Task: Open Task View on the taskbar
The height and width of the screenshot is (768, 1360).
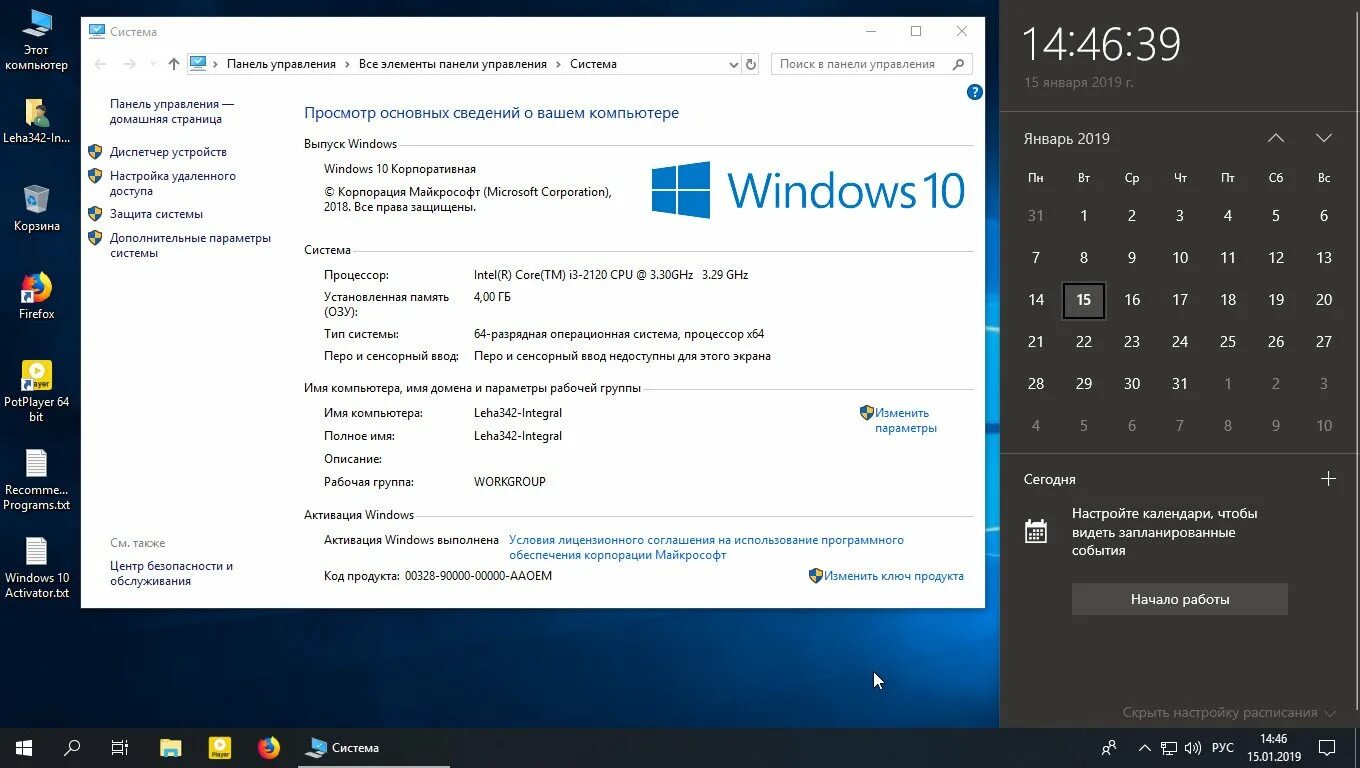Action: [x=120, y=748]
